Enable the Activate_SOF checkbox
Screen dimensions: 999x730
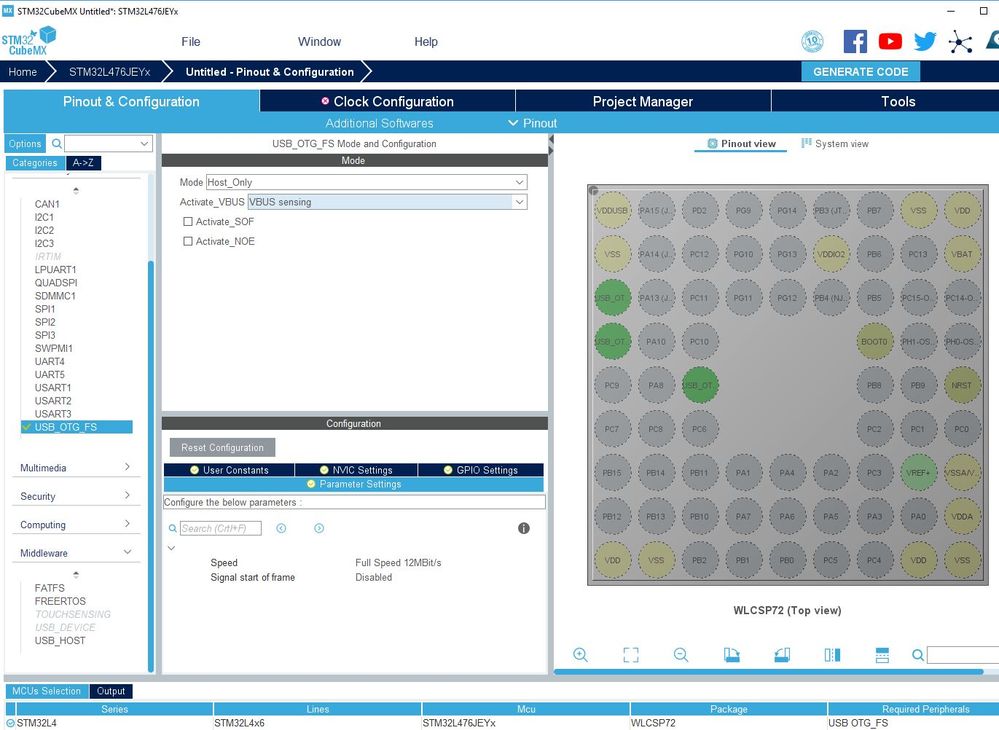[x=188, y=222]
